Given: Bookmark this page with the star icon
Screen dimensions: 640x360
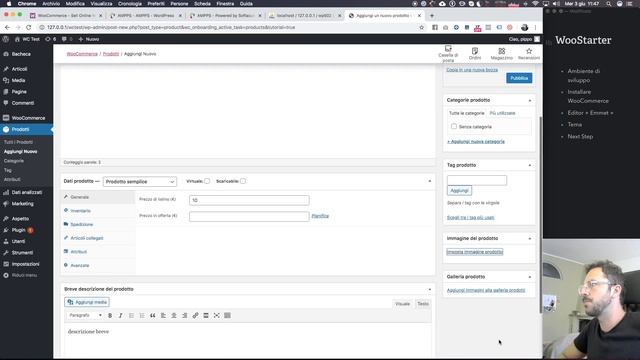Looking at the screenshot, I should 422,27.
